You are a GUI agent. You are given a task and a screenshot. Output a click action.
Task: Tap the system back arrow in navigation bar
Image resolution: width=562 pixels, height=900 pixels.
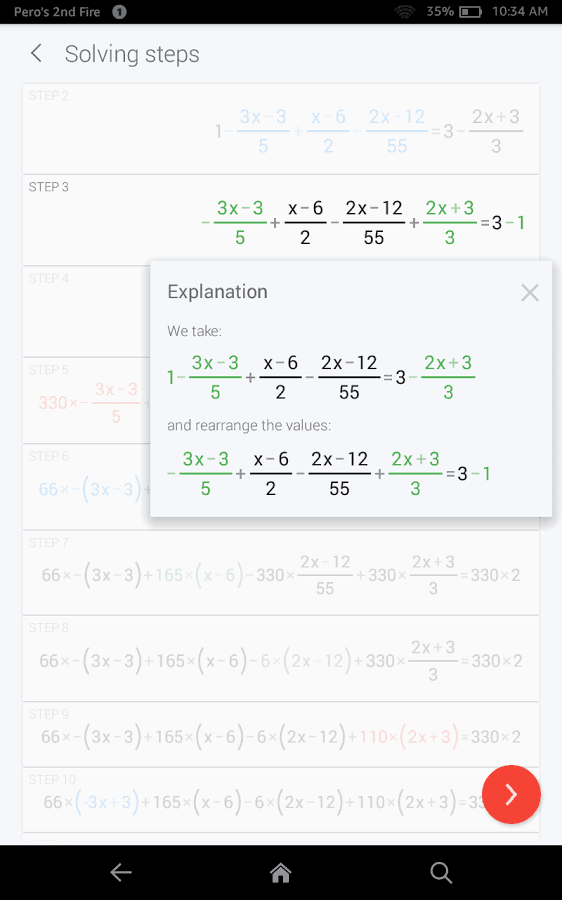[121, 872]
